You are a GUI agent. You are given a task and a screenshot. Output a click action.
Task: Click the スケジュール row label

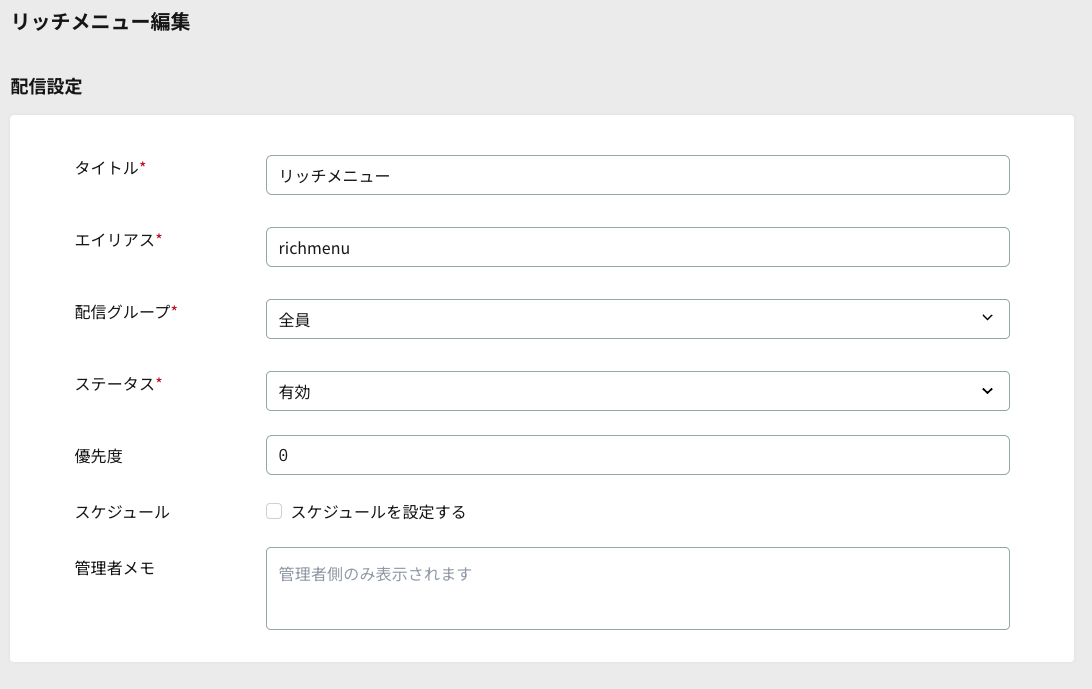(x=122, y=512)
